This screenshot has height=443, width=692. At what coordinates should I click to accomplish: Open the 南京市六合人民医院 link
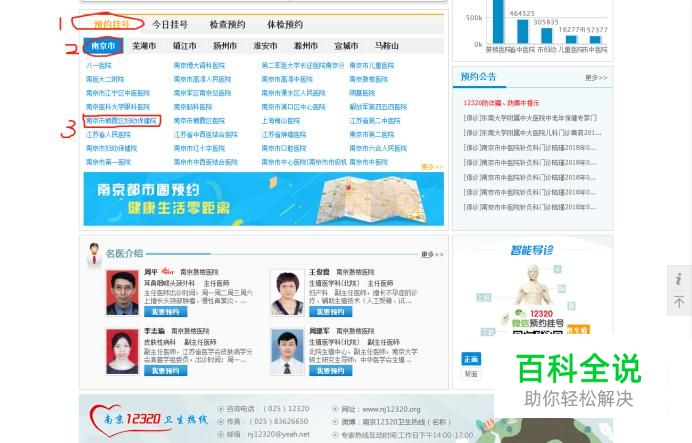[x=378, y=148]
